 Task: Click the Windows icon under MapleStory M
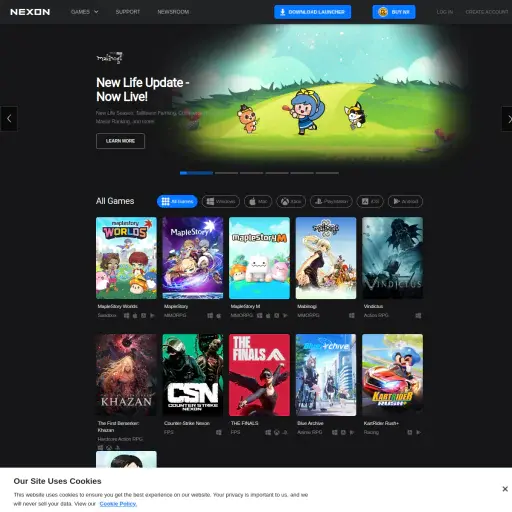tap(260, 315)
